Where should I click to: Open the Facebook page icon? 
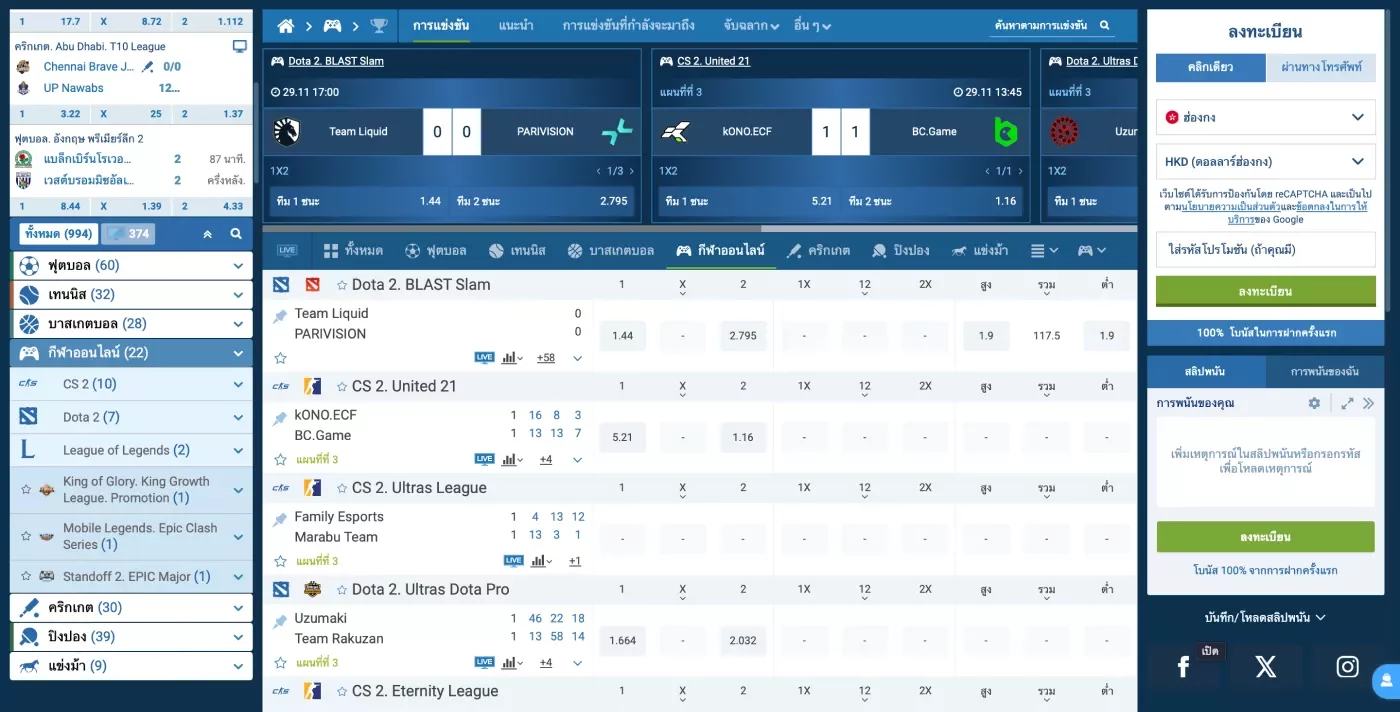1184,667
